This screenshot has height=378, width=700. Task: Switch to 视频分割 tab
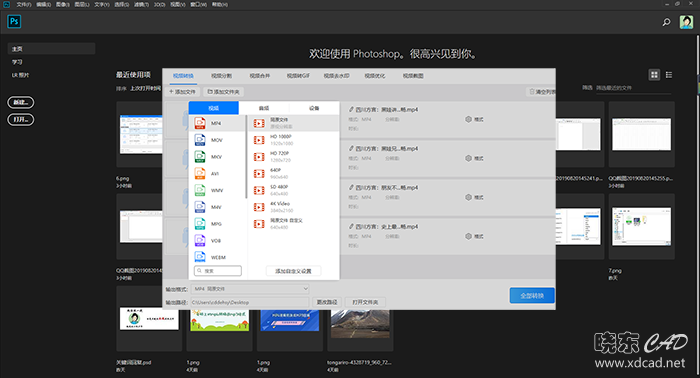point(221,76)
